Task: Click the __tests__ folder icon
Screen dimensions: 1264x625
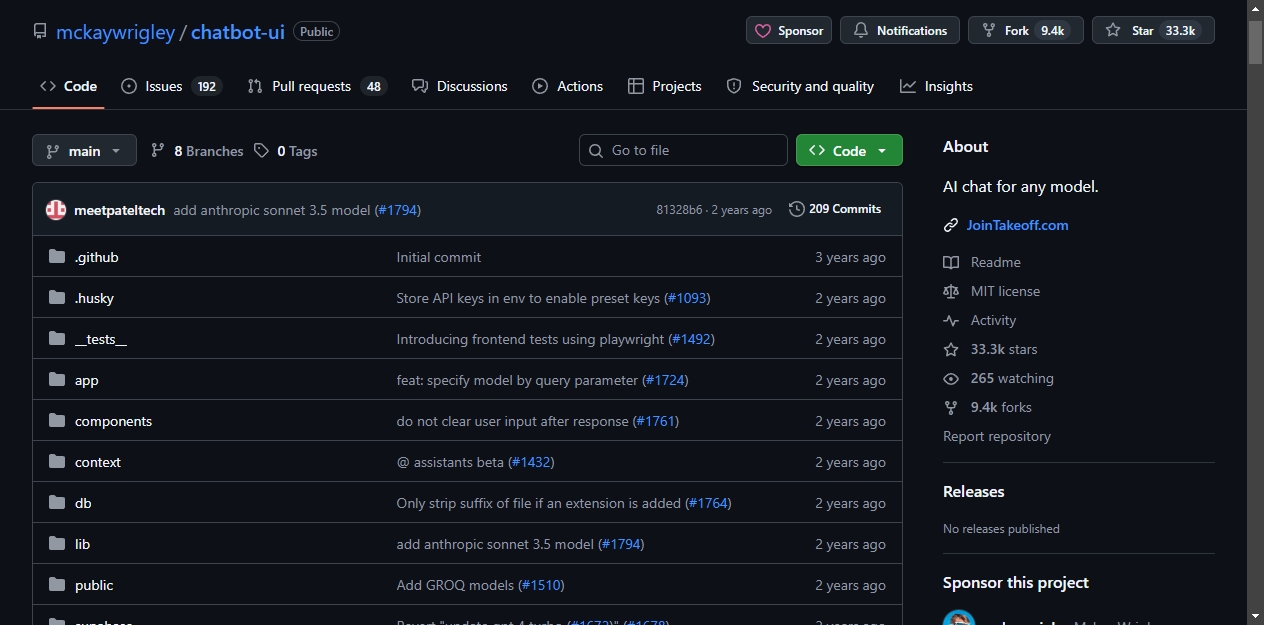Action: coord(56,339)
